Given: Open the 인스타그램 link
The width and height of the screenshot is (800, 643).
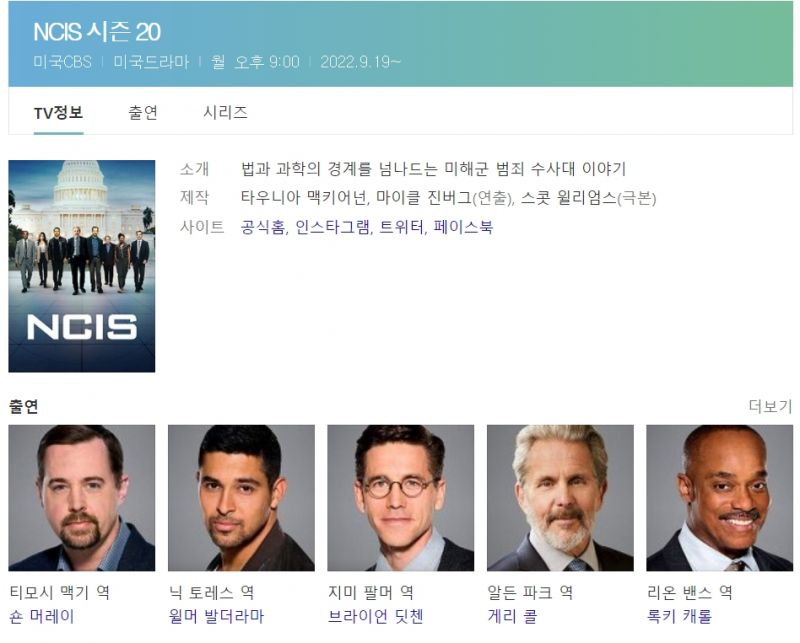Looking at the screenshot, I should click(x=333, y=227).
